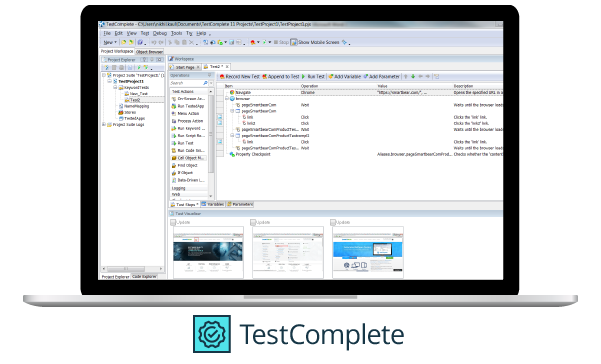Click the search icon in the Operations search box
The width and height of the screenshot is (601, 364).
205,83
